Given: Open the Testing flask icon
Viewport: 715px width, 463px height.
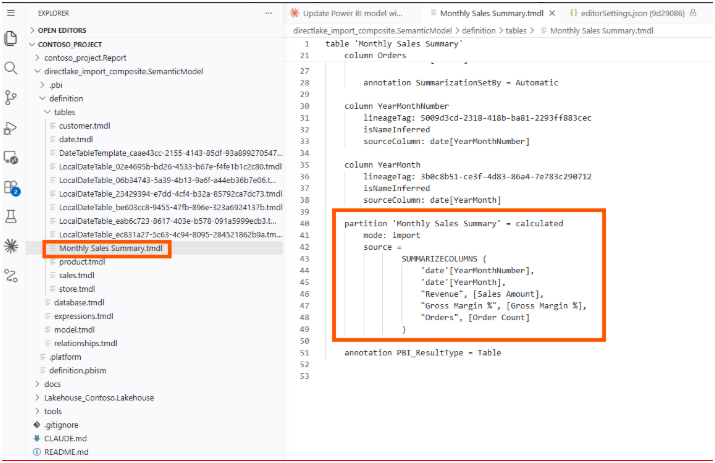Looking at the screenshot, I should (11, 216).
